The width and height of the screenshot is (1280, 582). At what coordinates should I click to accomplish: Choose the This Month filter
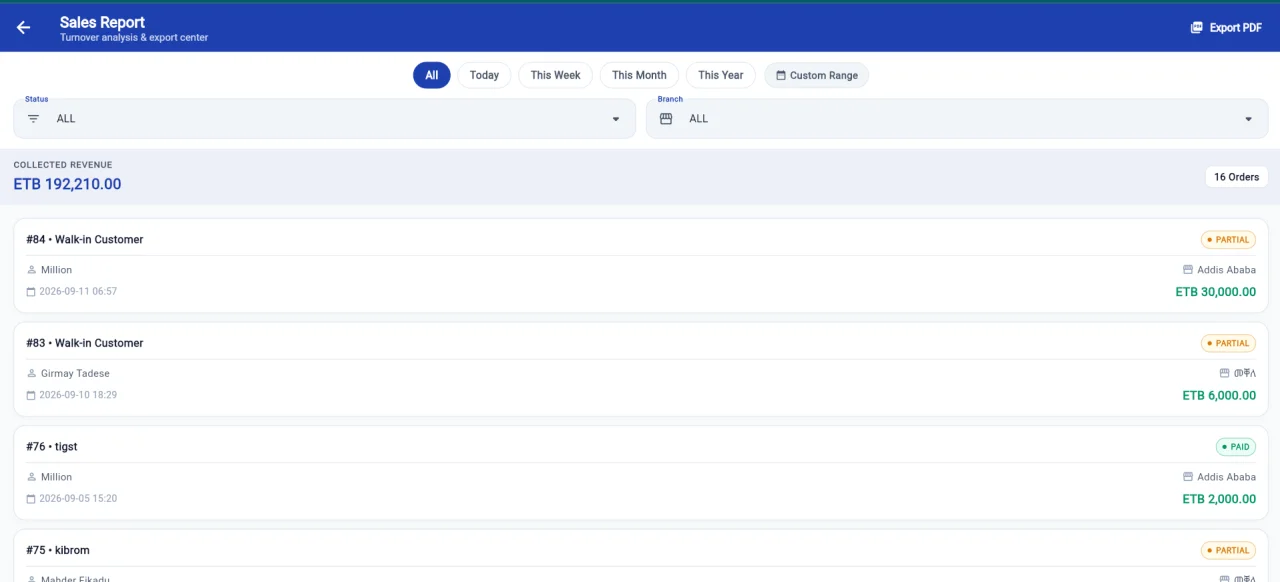click(x=639, y=75)
